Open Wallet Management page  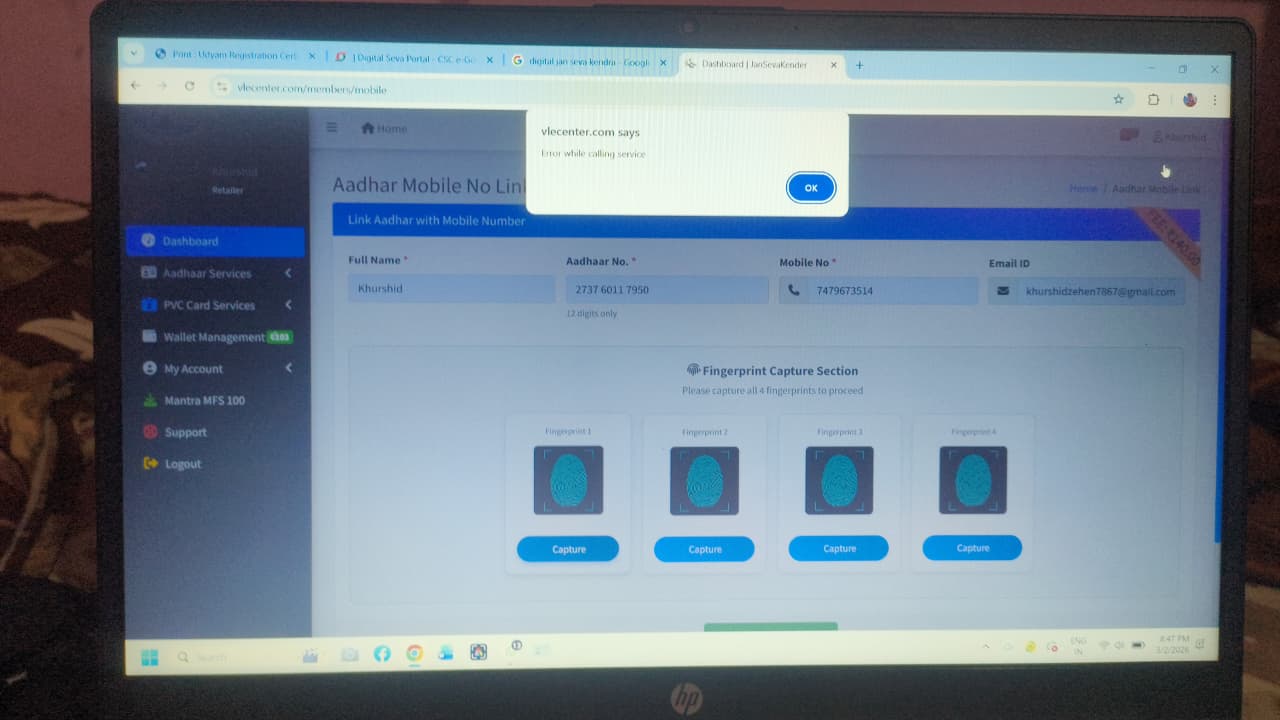pos(214,337)
